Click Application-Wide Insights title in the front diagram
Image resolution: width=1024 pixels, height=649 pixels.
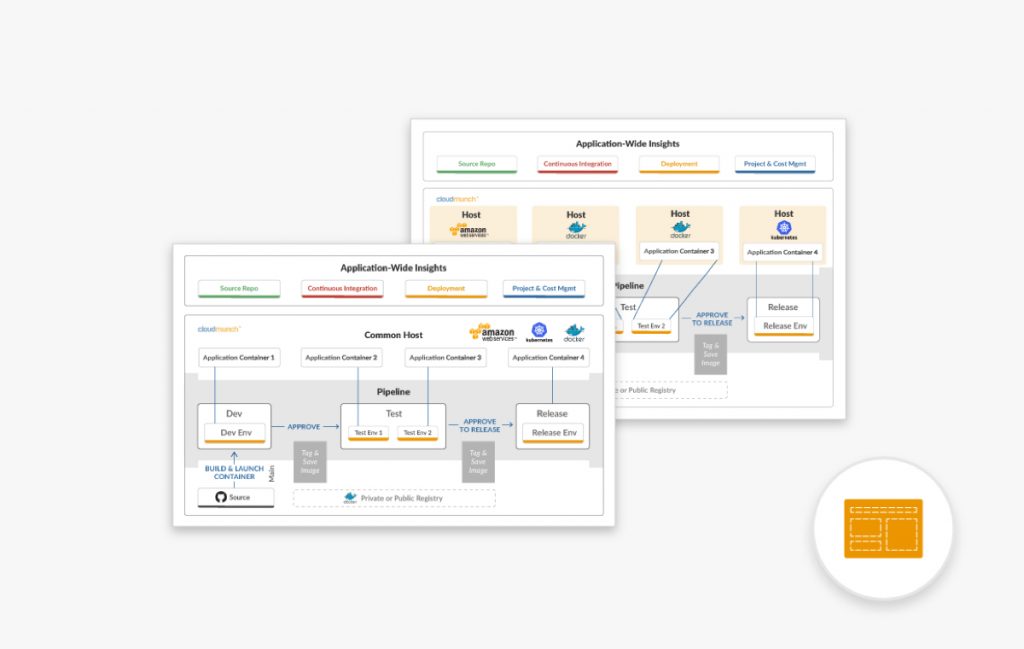coord(393,268)
